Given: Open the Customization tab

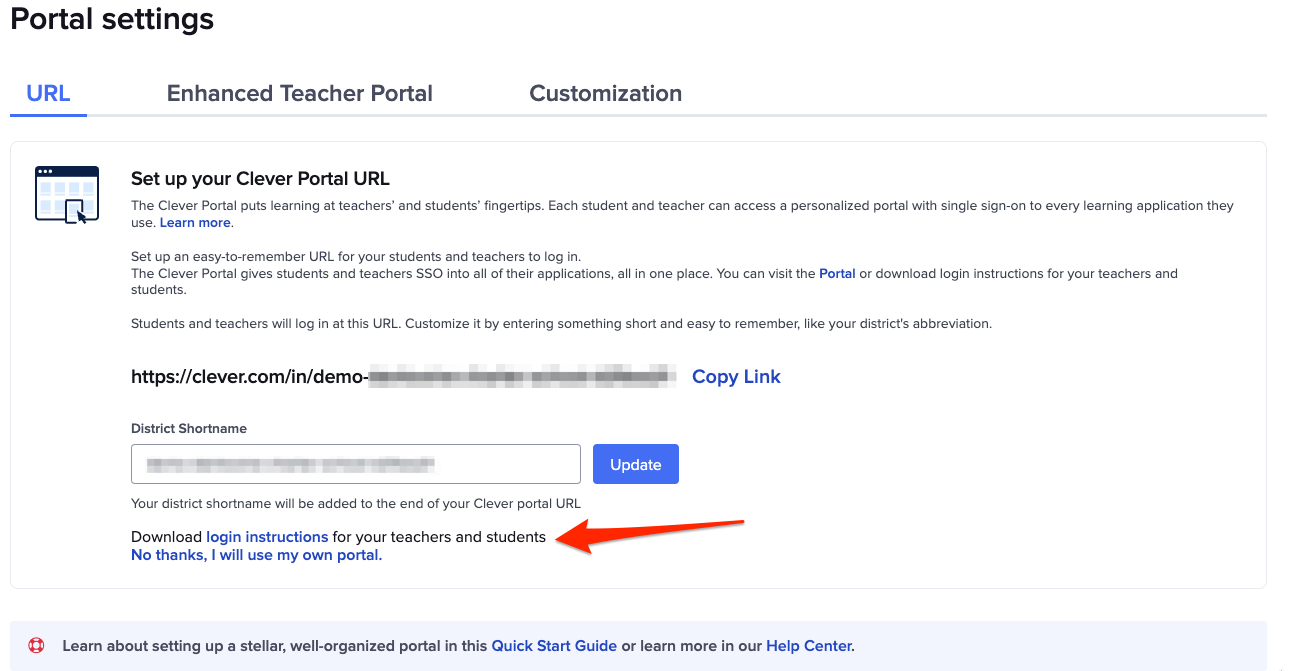Looking at the screenshot, I should pos(605,93).
